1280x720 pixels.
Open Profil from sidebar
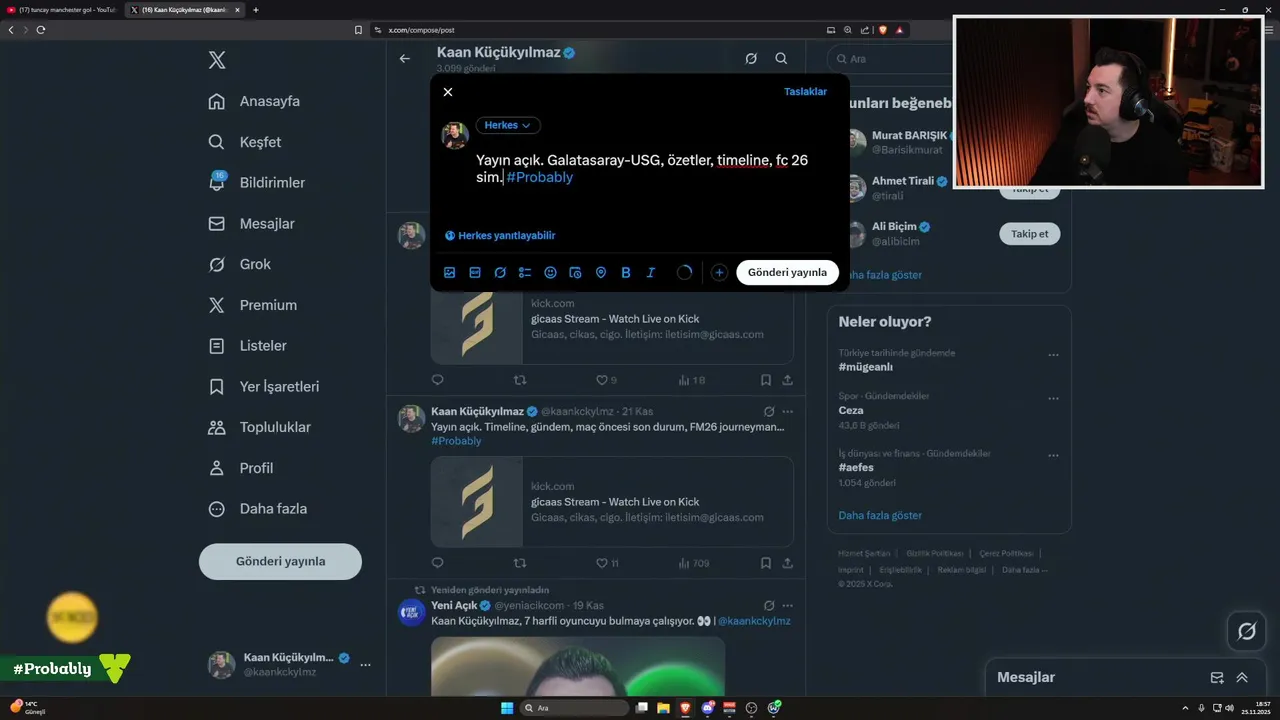click(x=241, y=468)
